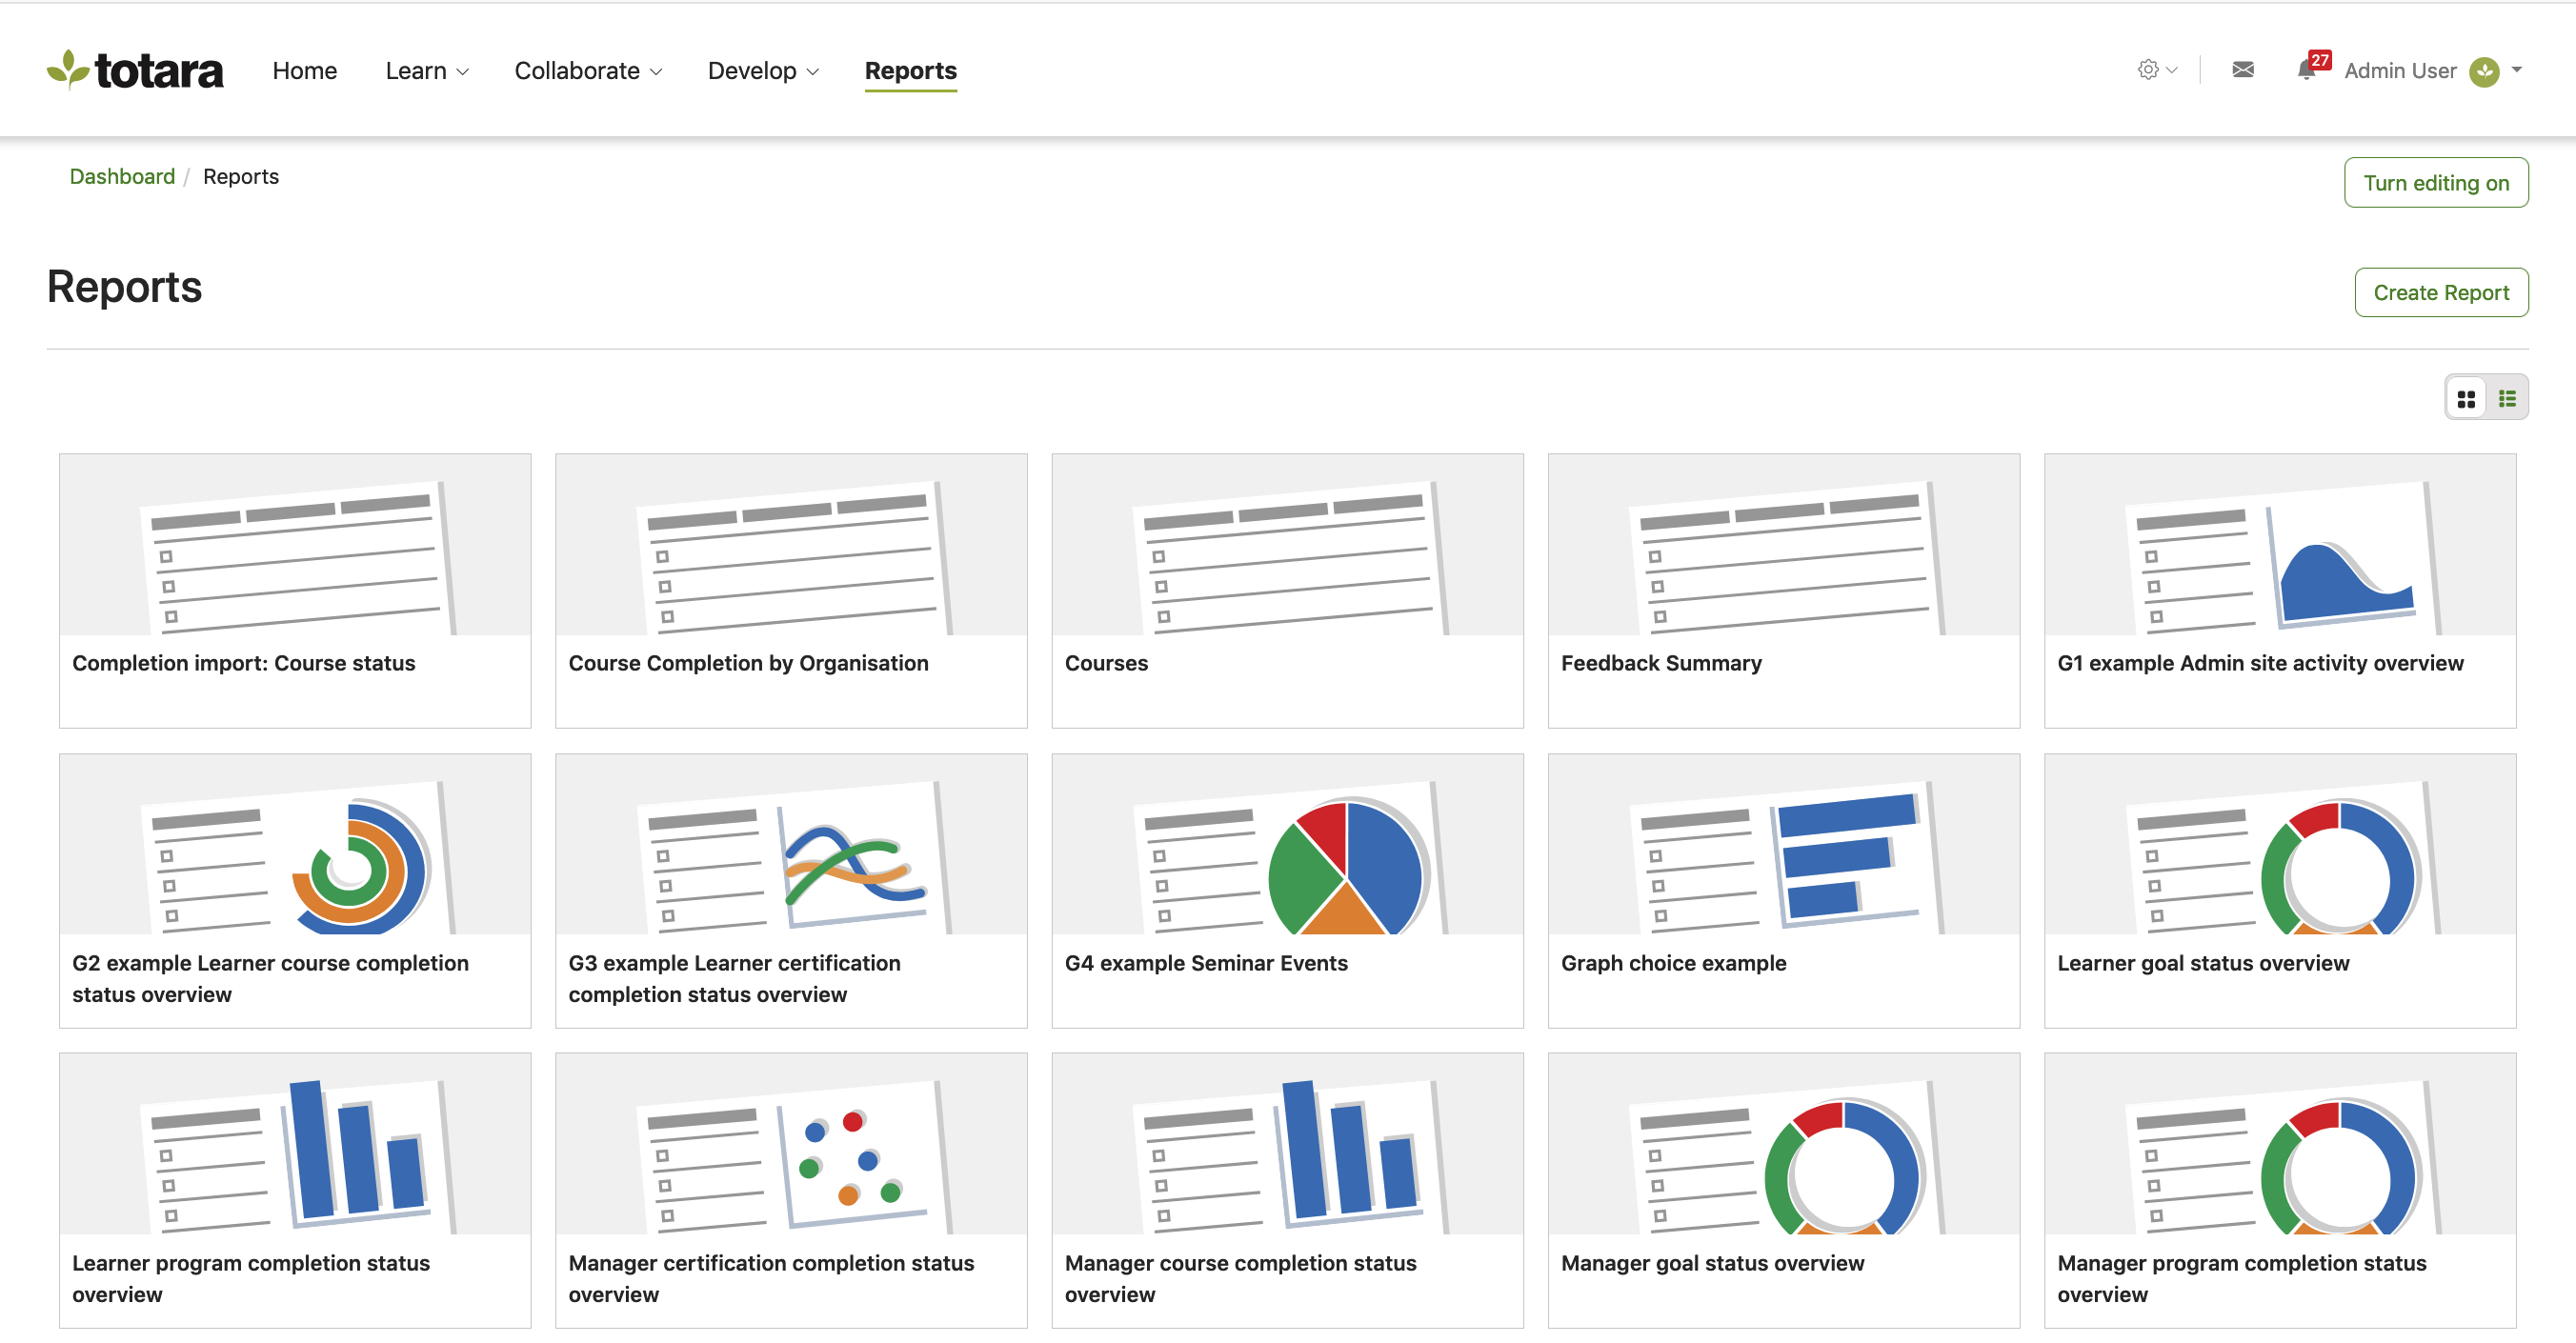2576x1343 pixels.
Task: Expand the Learn dropdown menu
Action: click(x=426, y=71)
